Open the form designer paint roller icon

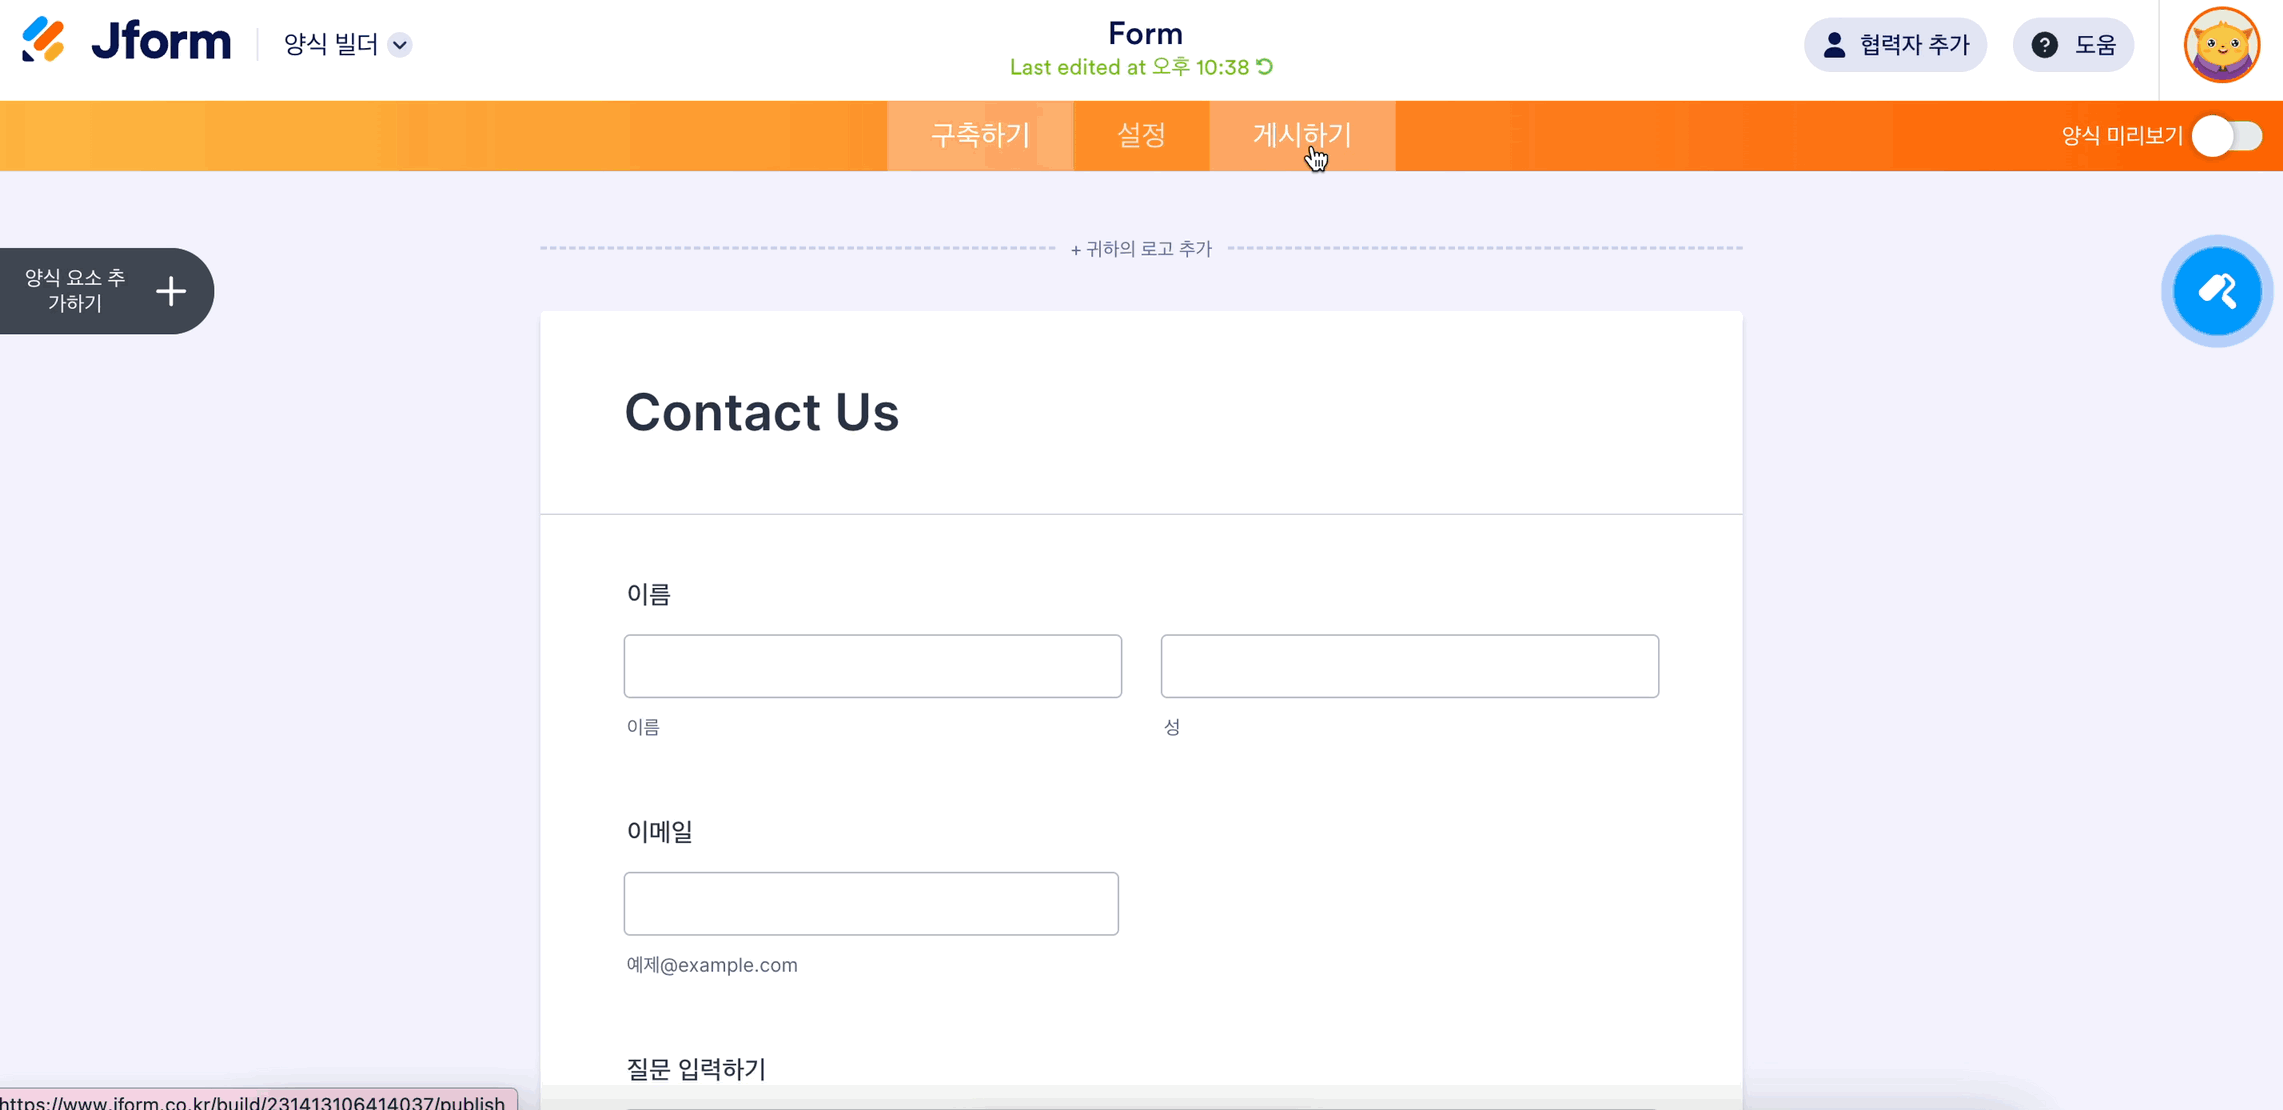2216,291
